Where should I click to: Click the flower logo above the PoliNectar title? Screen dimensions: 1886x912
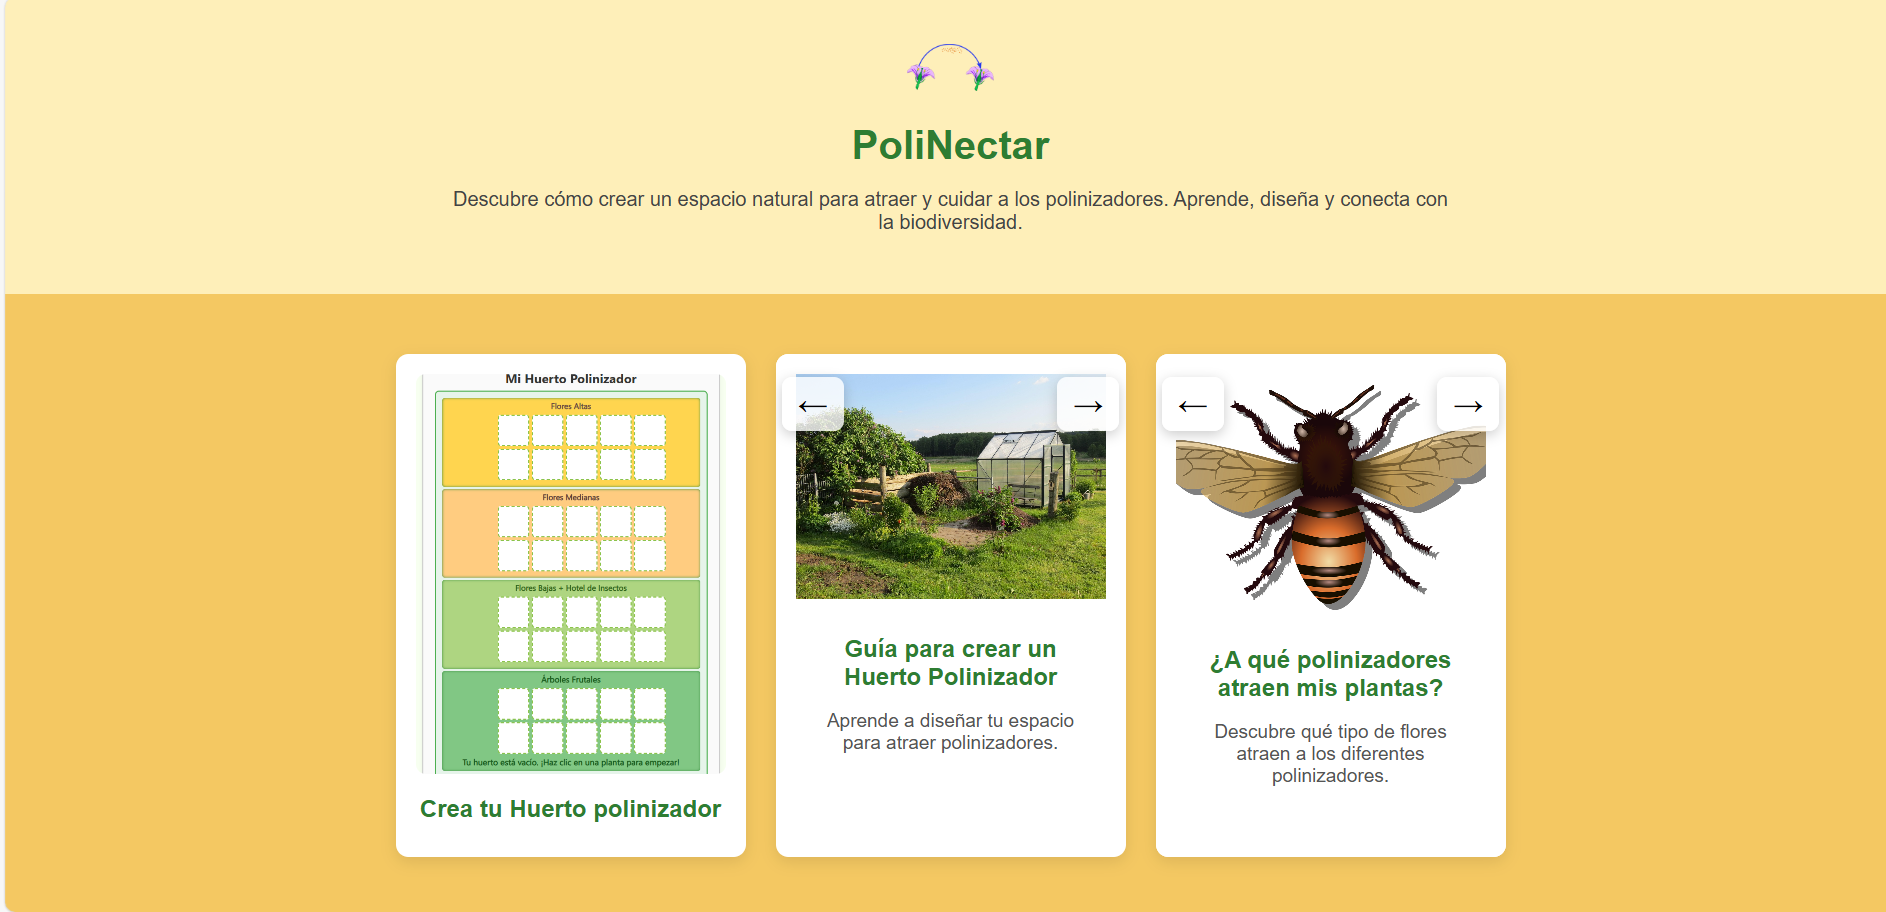[x=948, y=70]
